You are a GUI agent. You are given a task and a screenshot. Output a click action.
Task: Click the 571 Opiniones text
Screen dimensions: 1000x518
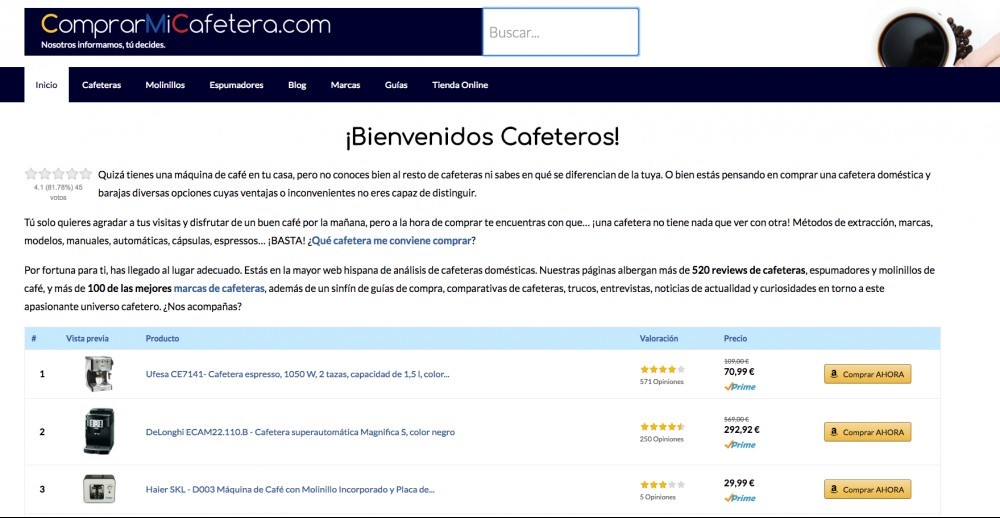[x=661, y=381]
